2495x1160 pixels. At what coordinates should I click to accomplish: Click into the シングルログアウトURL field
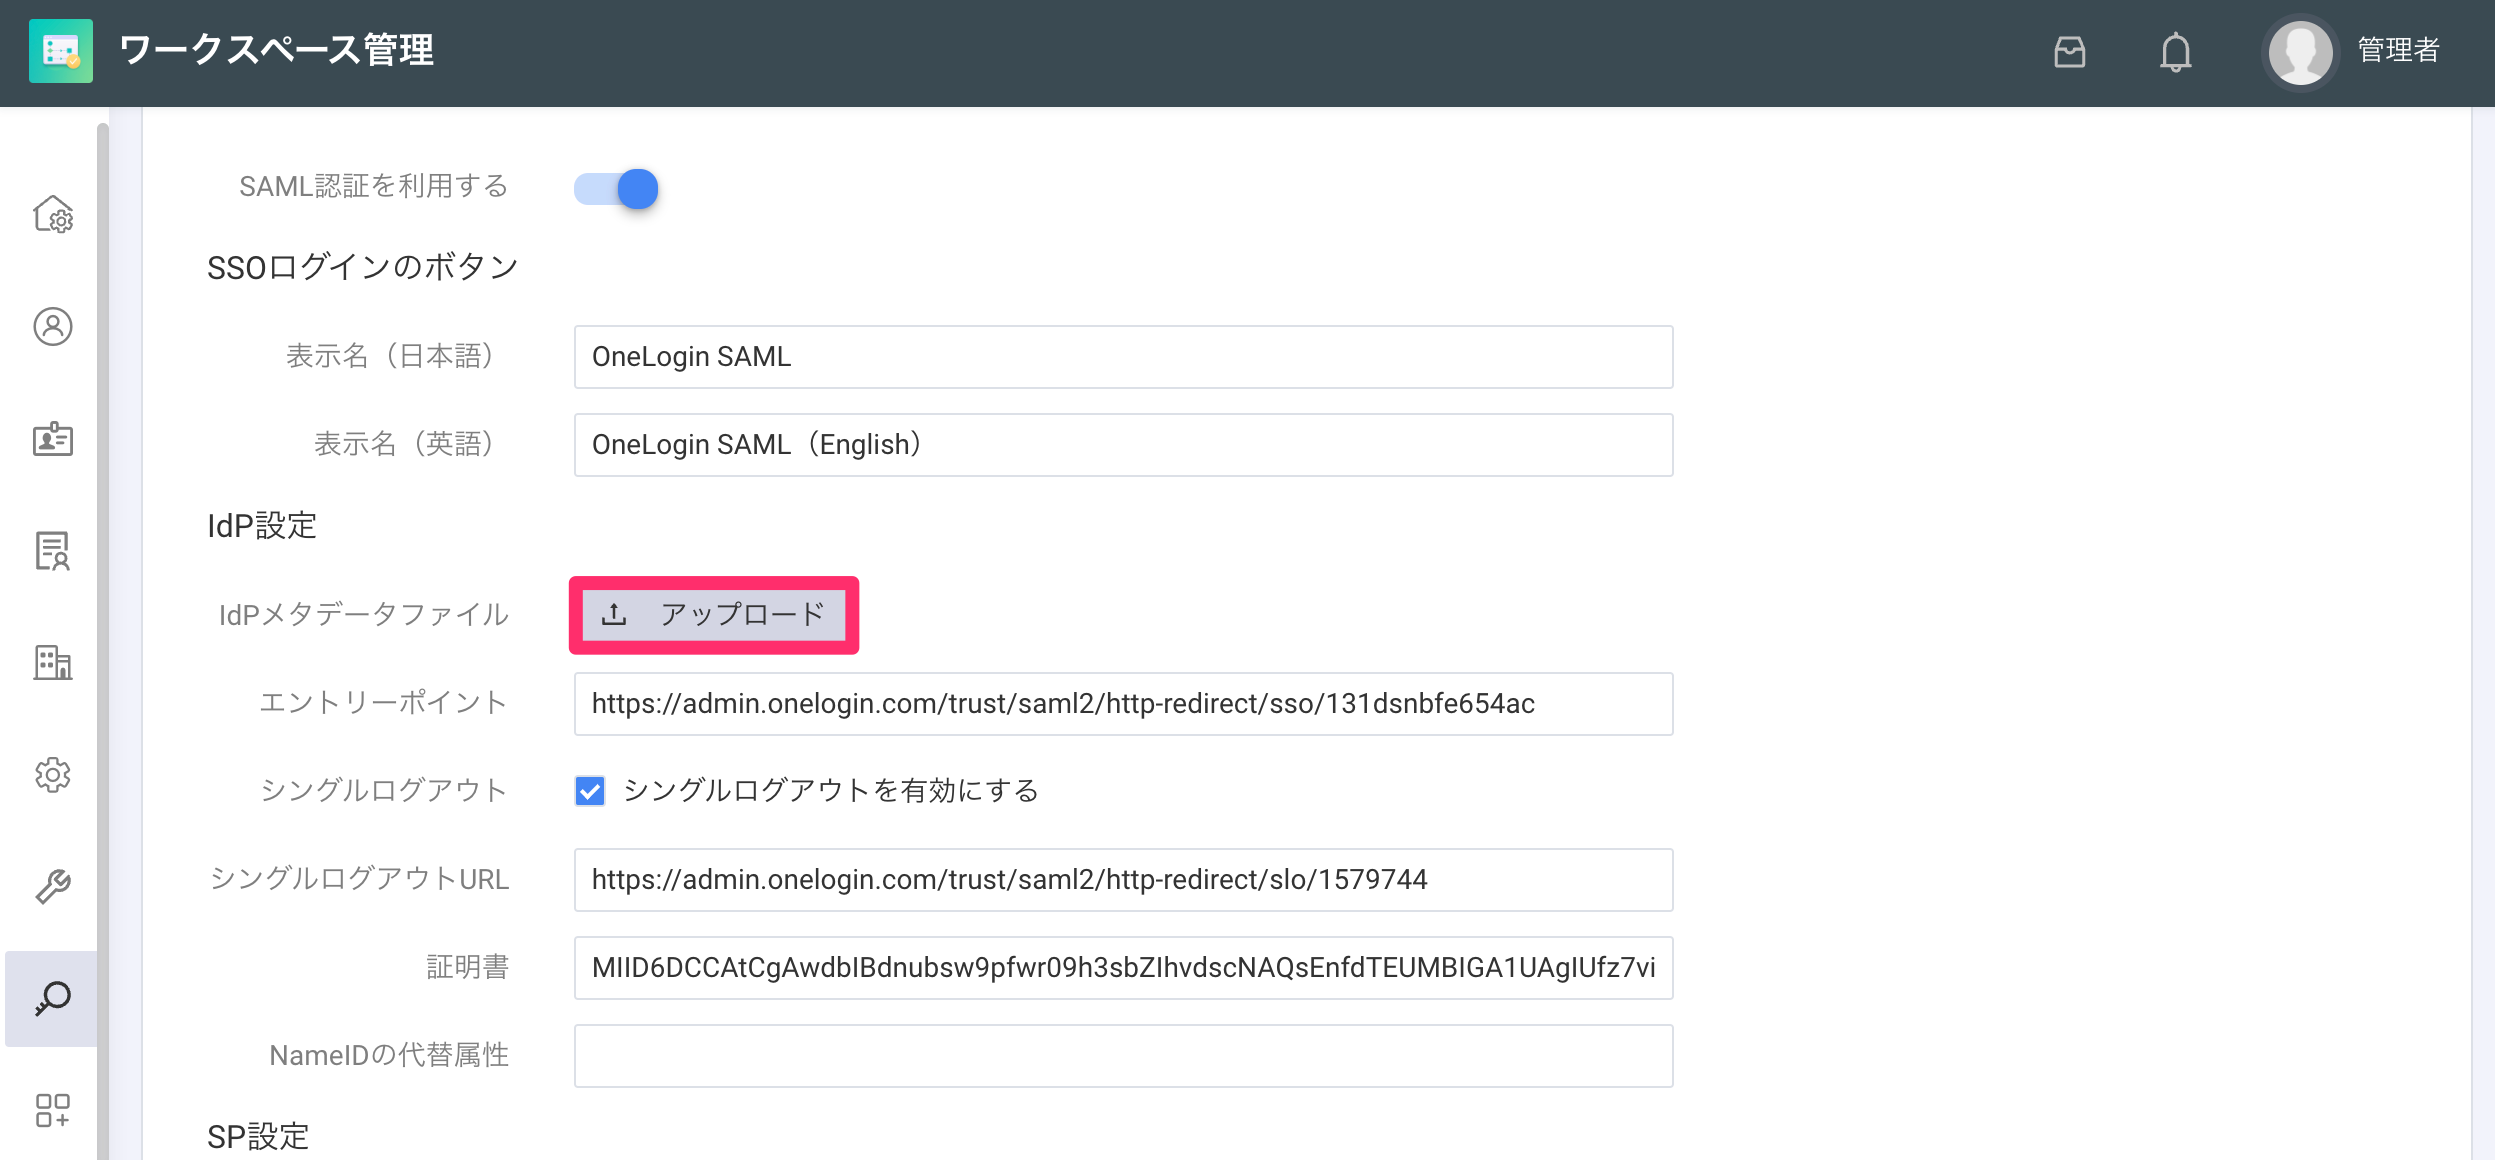click(1123, 880)
